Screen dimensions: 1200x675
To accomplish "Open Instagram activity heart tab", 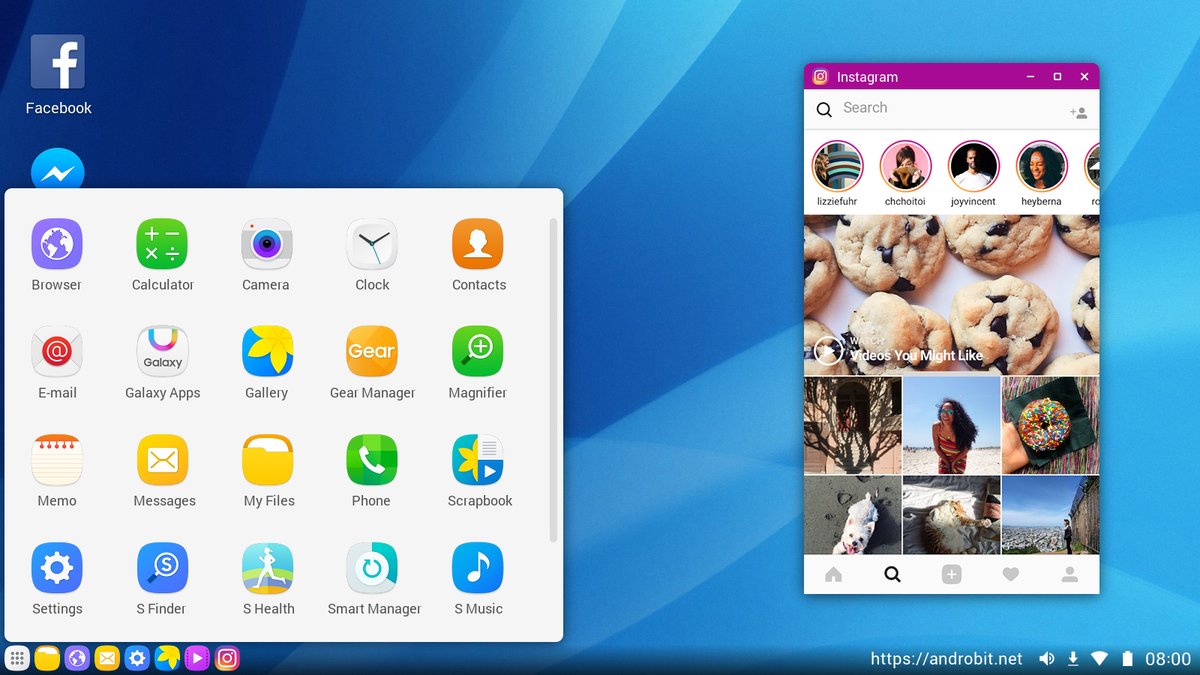I will coord(1010,575).
